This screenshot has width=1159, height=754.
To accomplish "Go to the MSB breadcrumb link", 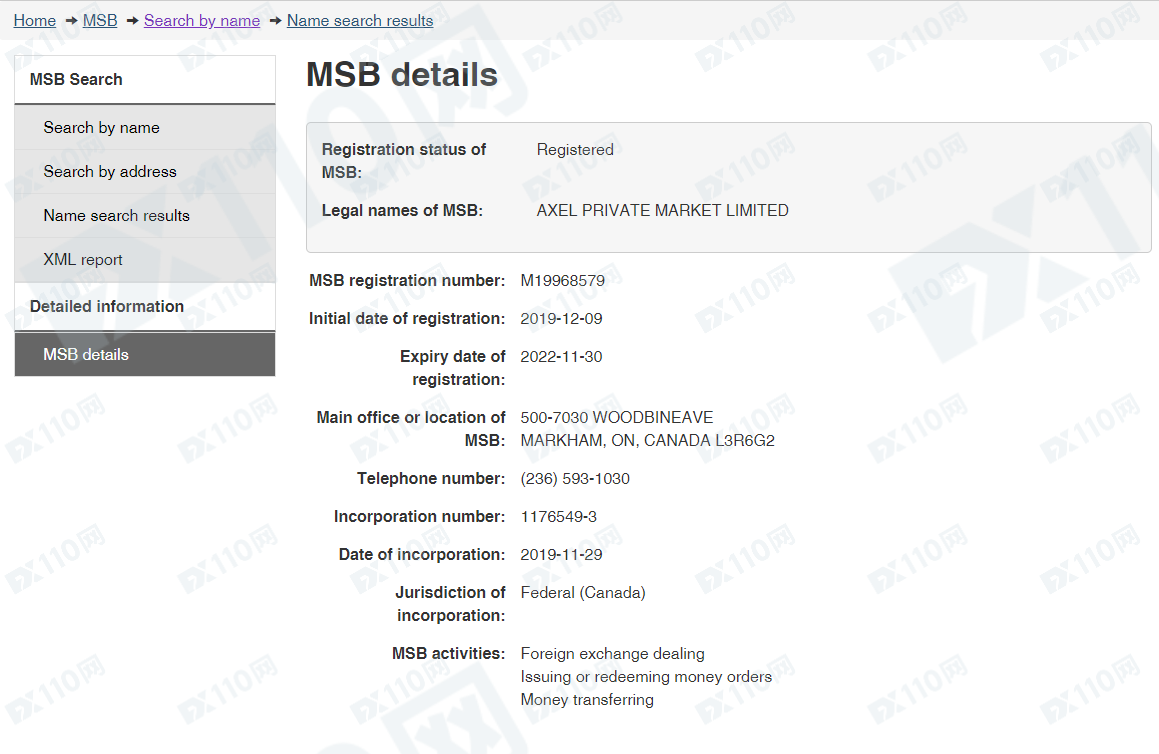I will (x=100, y=21).
